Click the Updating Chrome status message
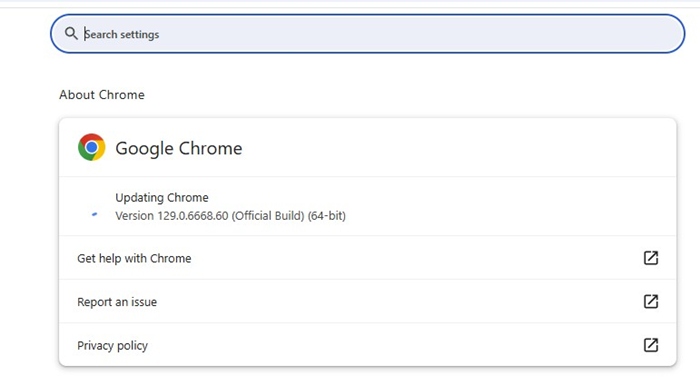 162,197
